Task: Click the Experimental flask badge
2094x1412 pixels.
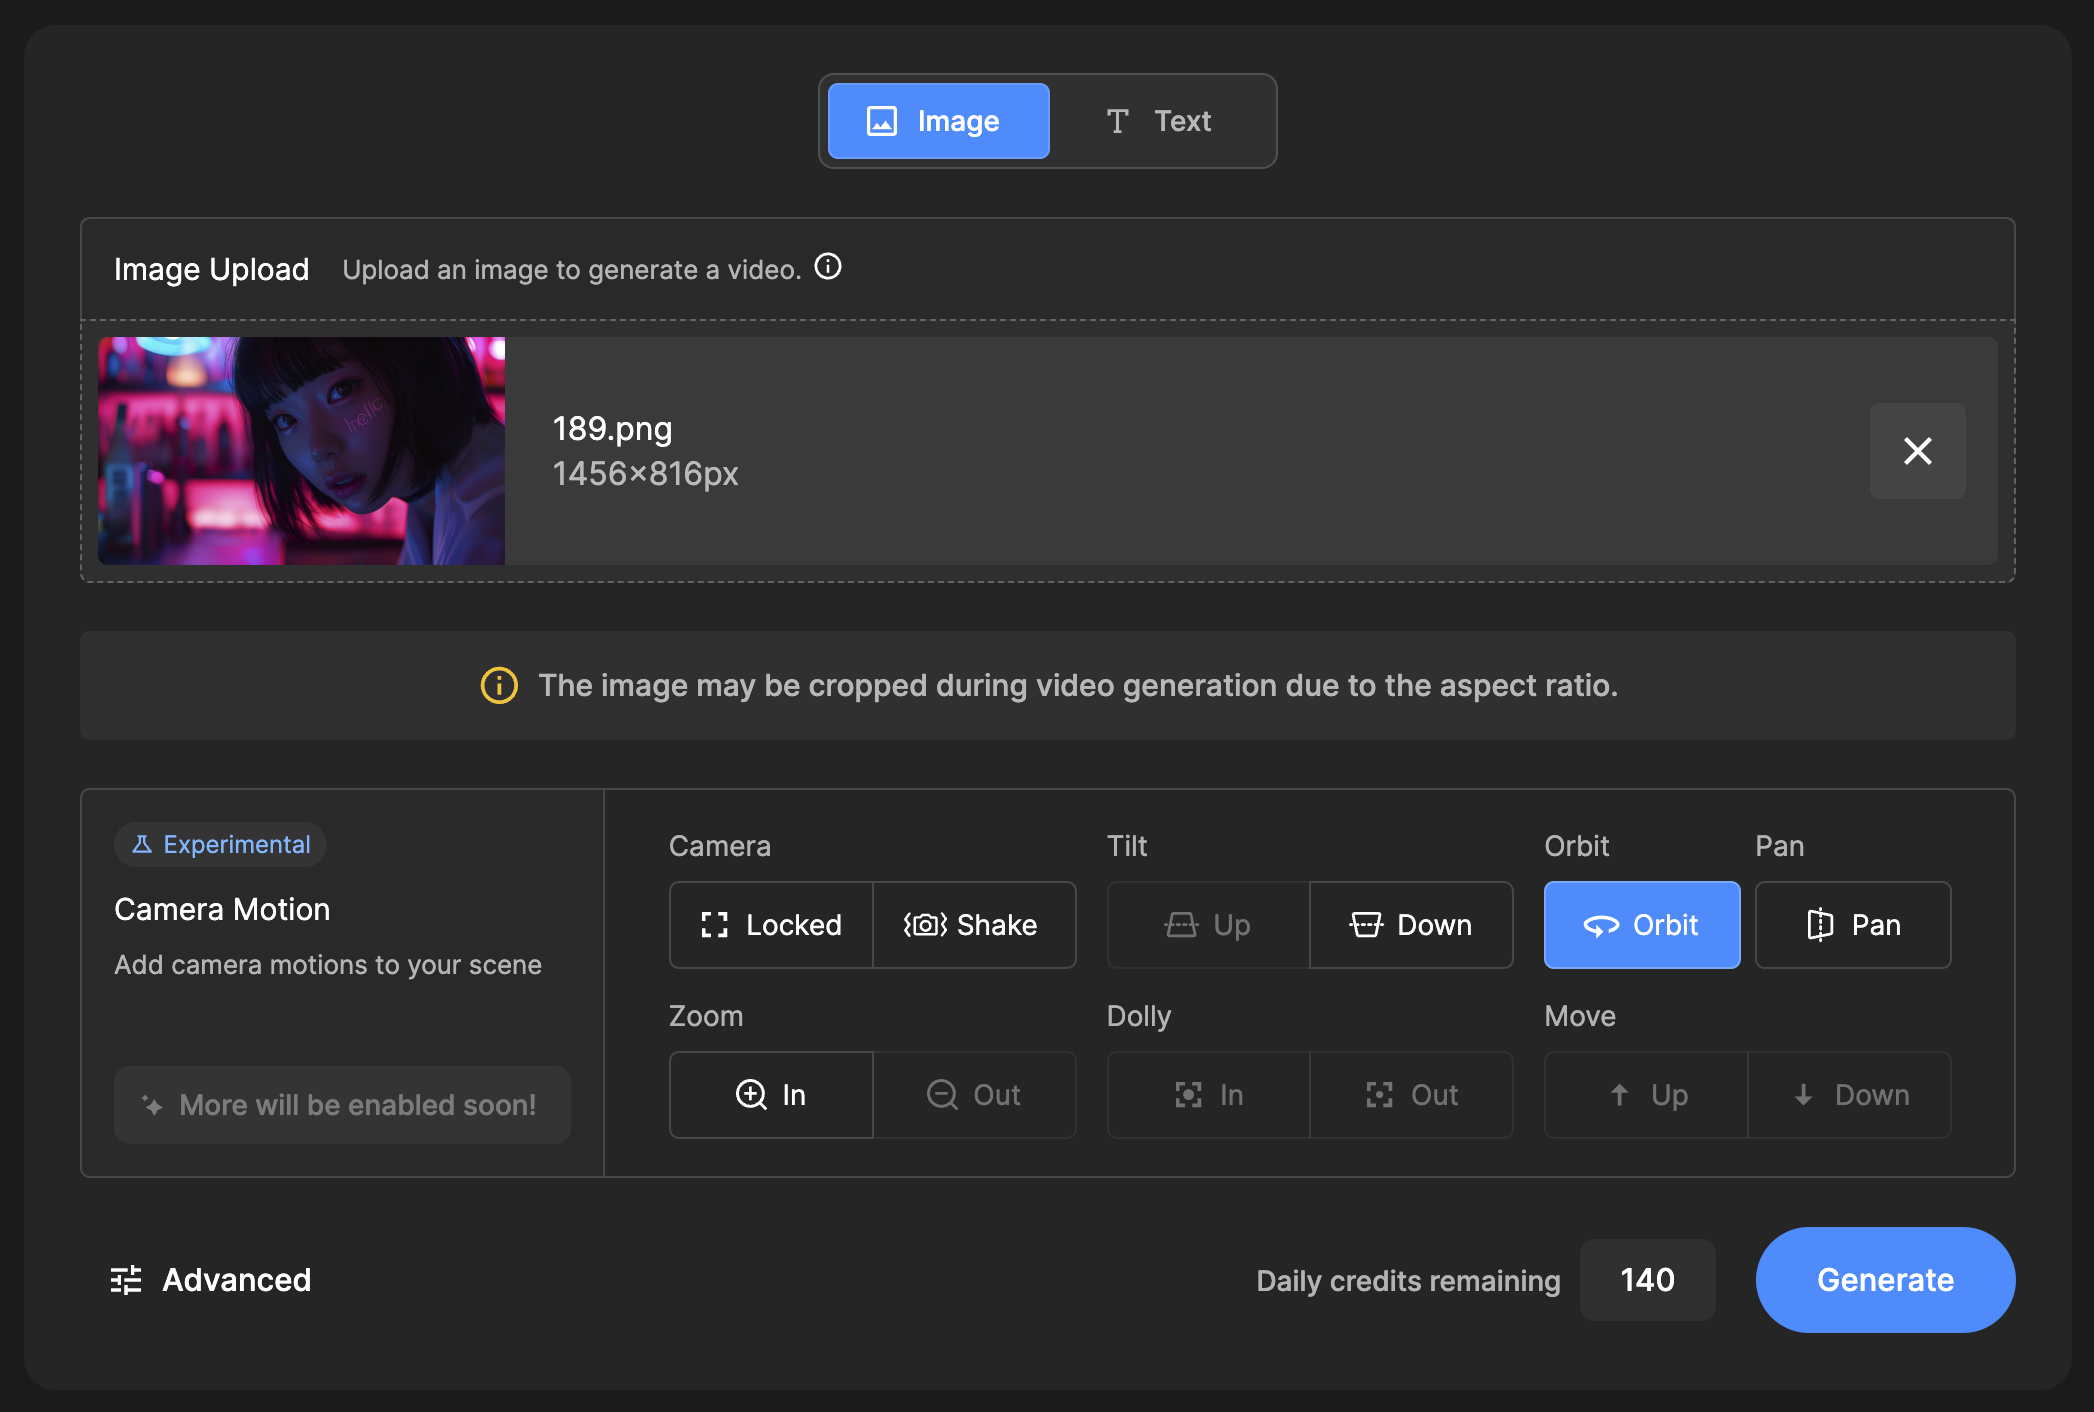Action: (x=221, y=845)
